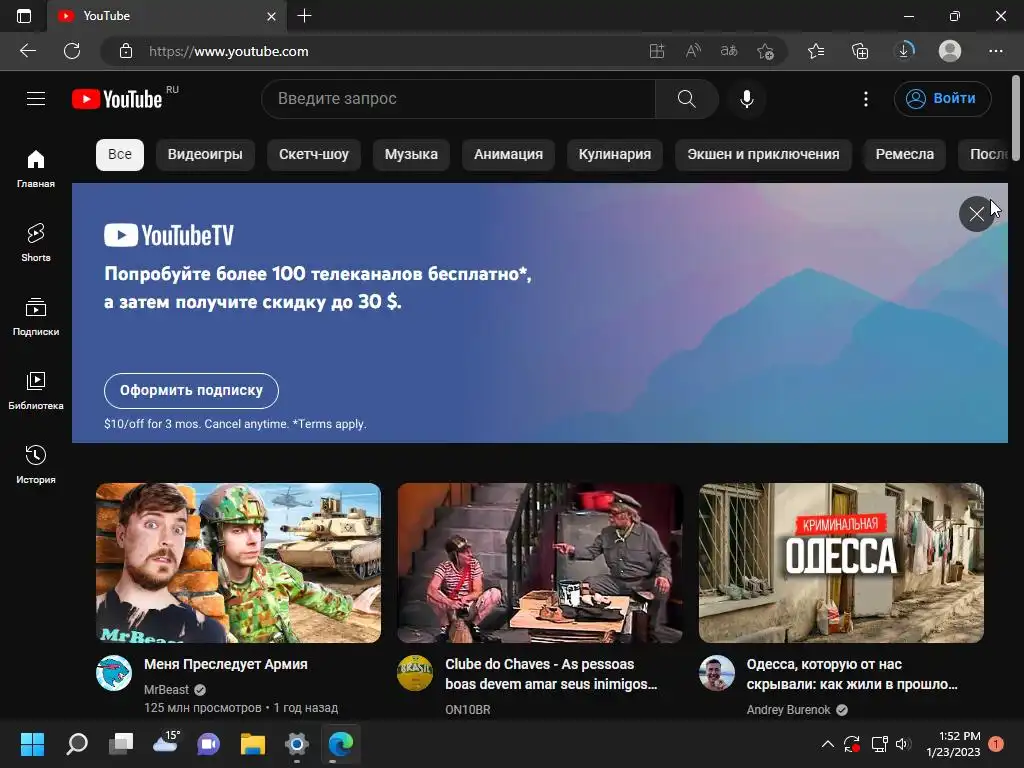
Task: Open title Меня Преследует Армия
Action: tap(225, 664)
